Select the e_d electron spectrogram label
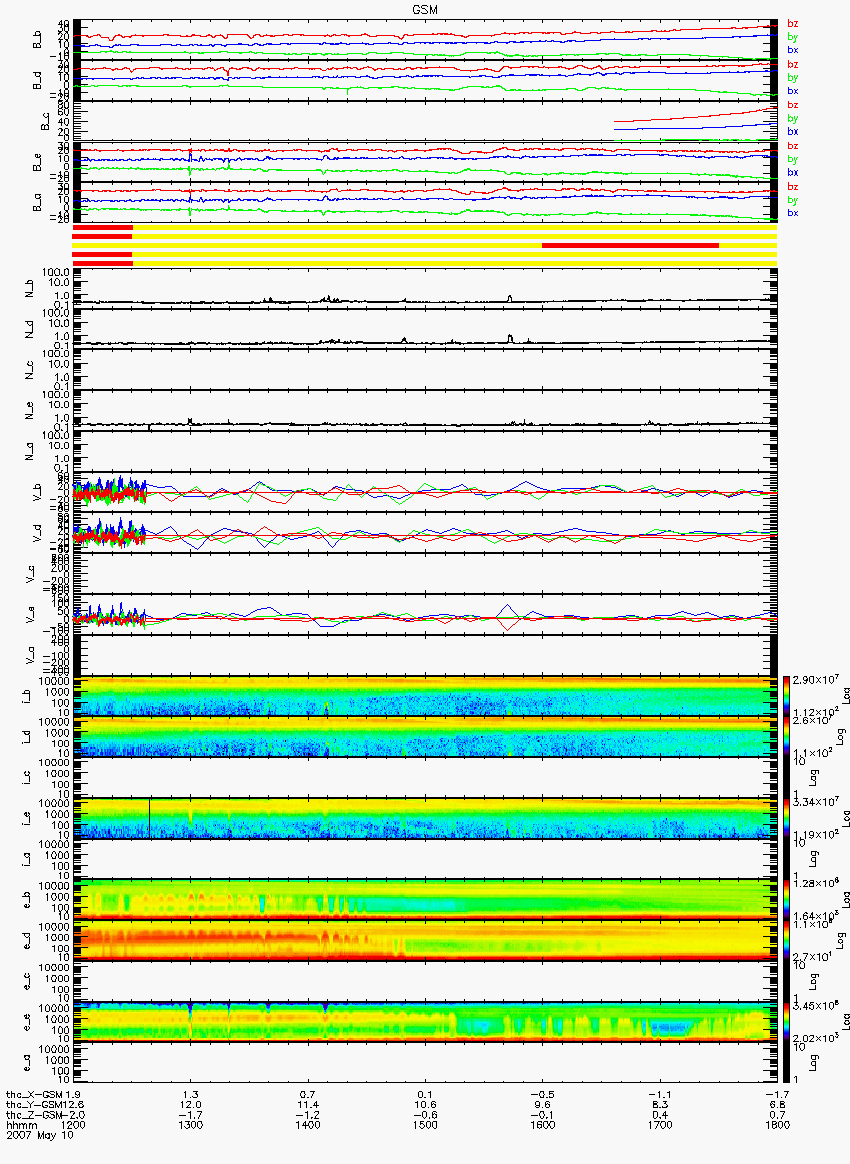This screenshot has height=1164, width=850. pos(25,941)
